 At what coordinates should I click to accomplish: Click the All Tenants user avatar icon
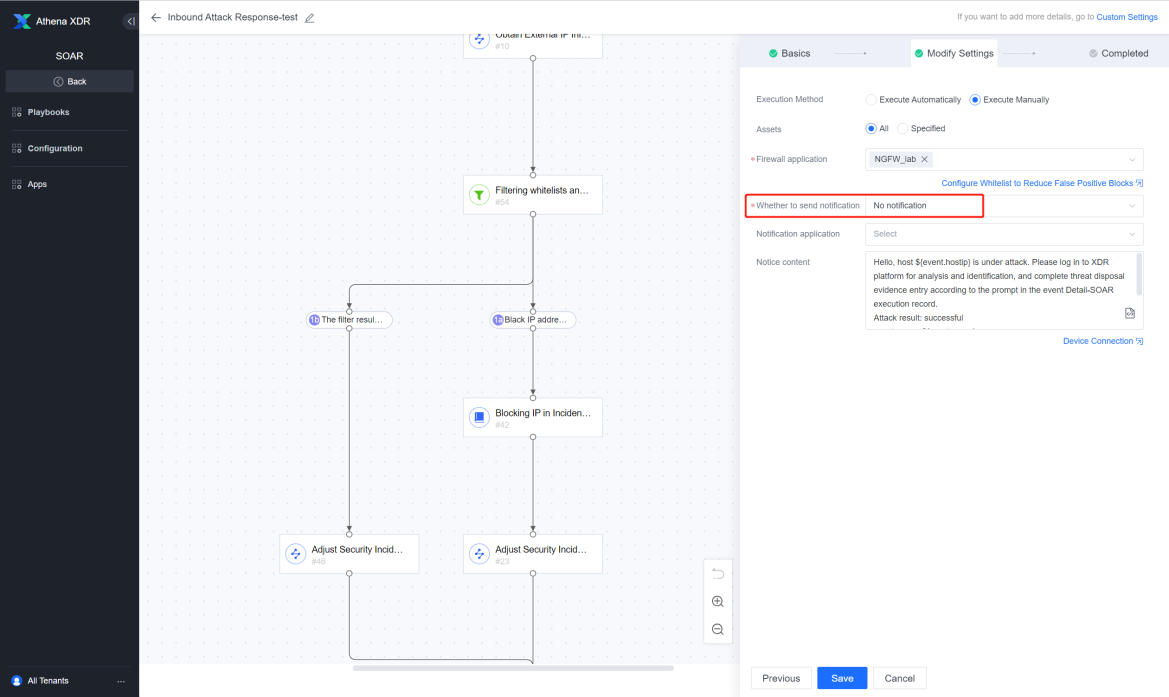(x=16, y=681)
